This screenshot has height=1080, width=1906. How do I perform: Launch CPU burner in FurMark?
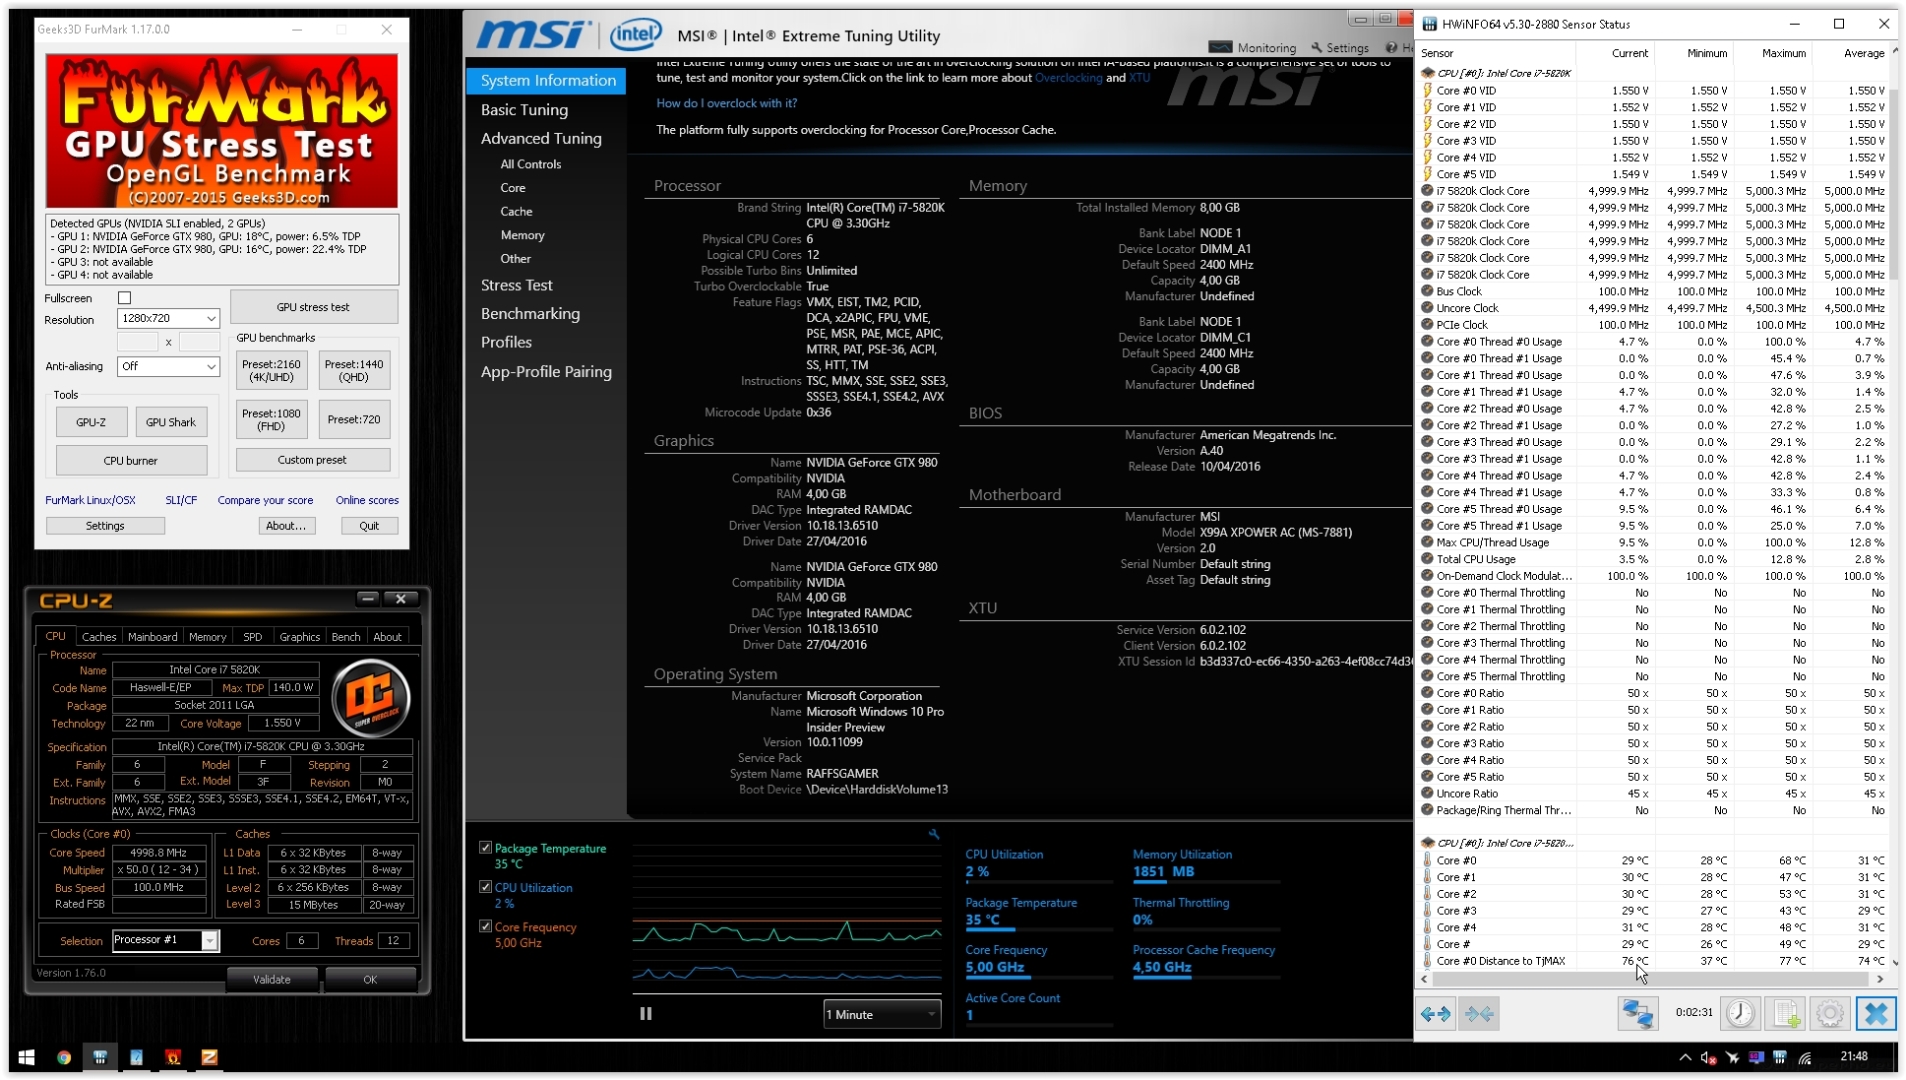pyautogui.click(x=131, y=461)
